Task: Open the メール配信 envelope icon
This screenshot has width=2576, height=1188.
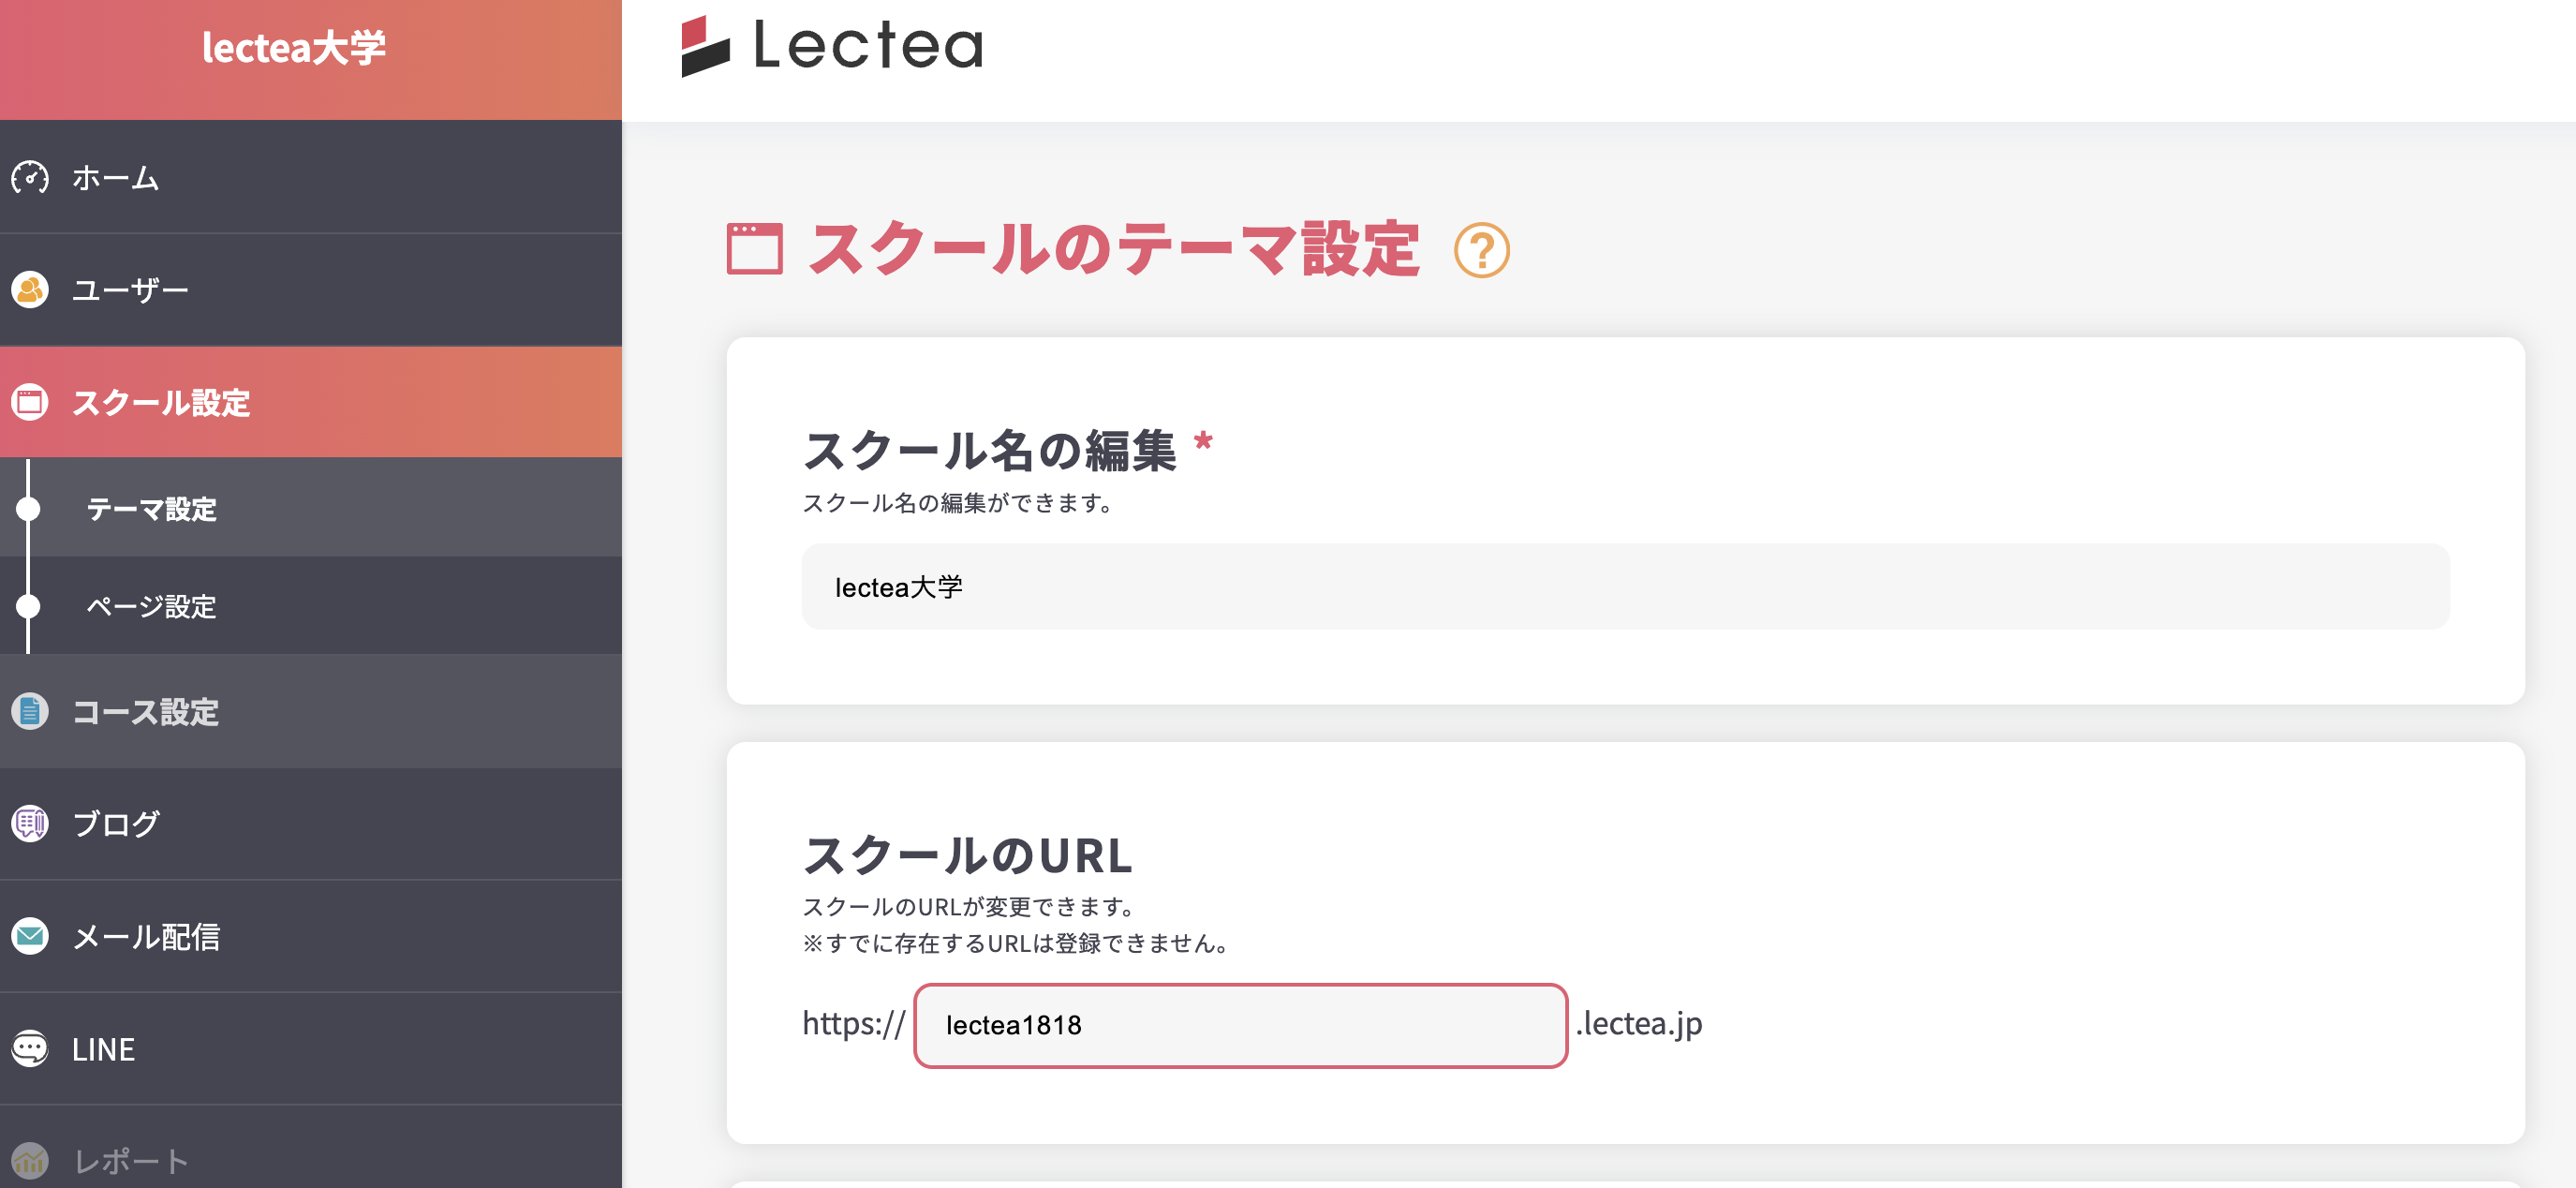Action: (x=30, y=937)
